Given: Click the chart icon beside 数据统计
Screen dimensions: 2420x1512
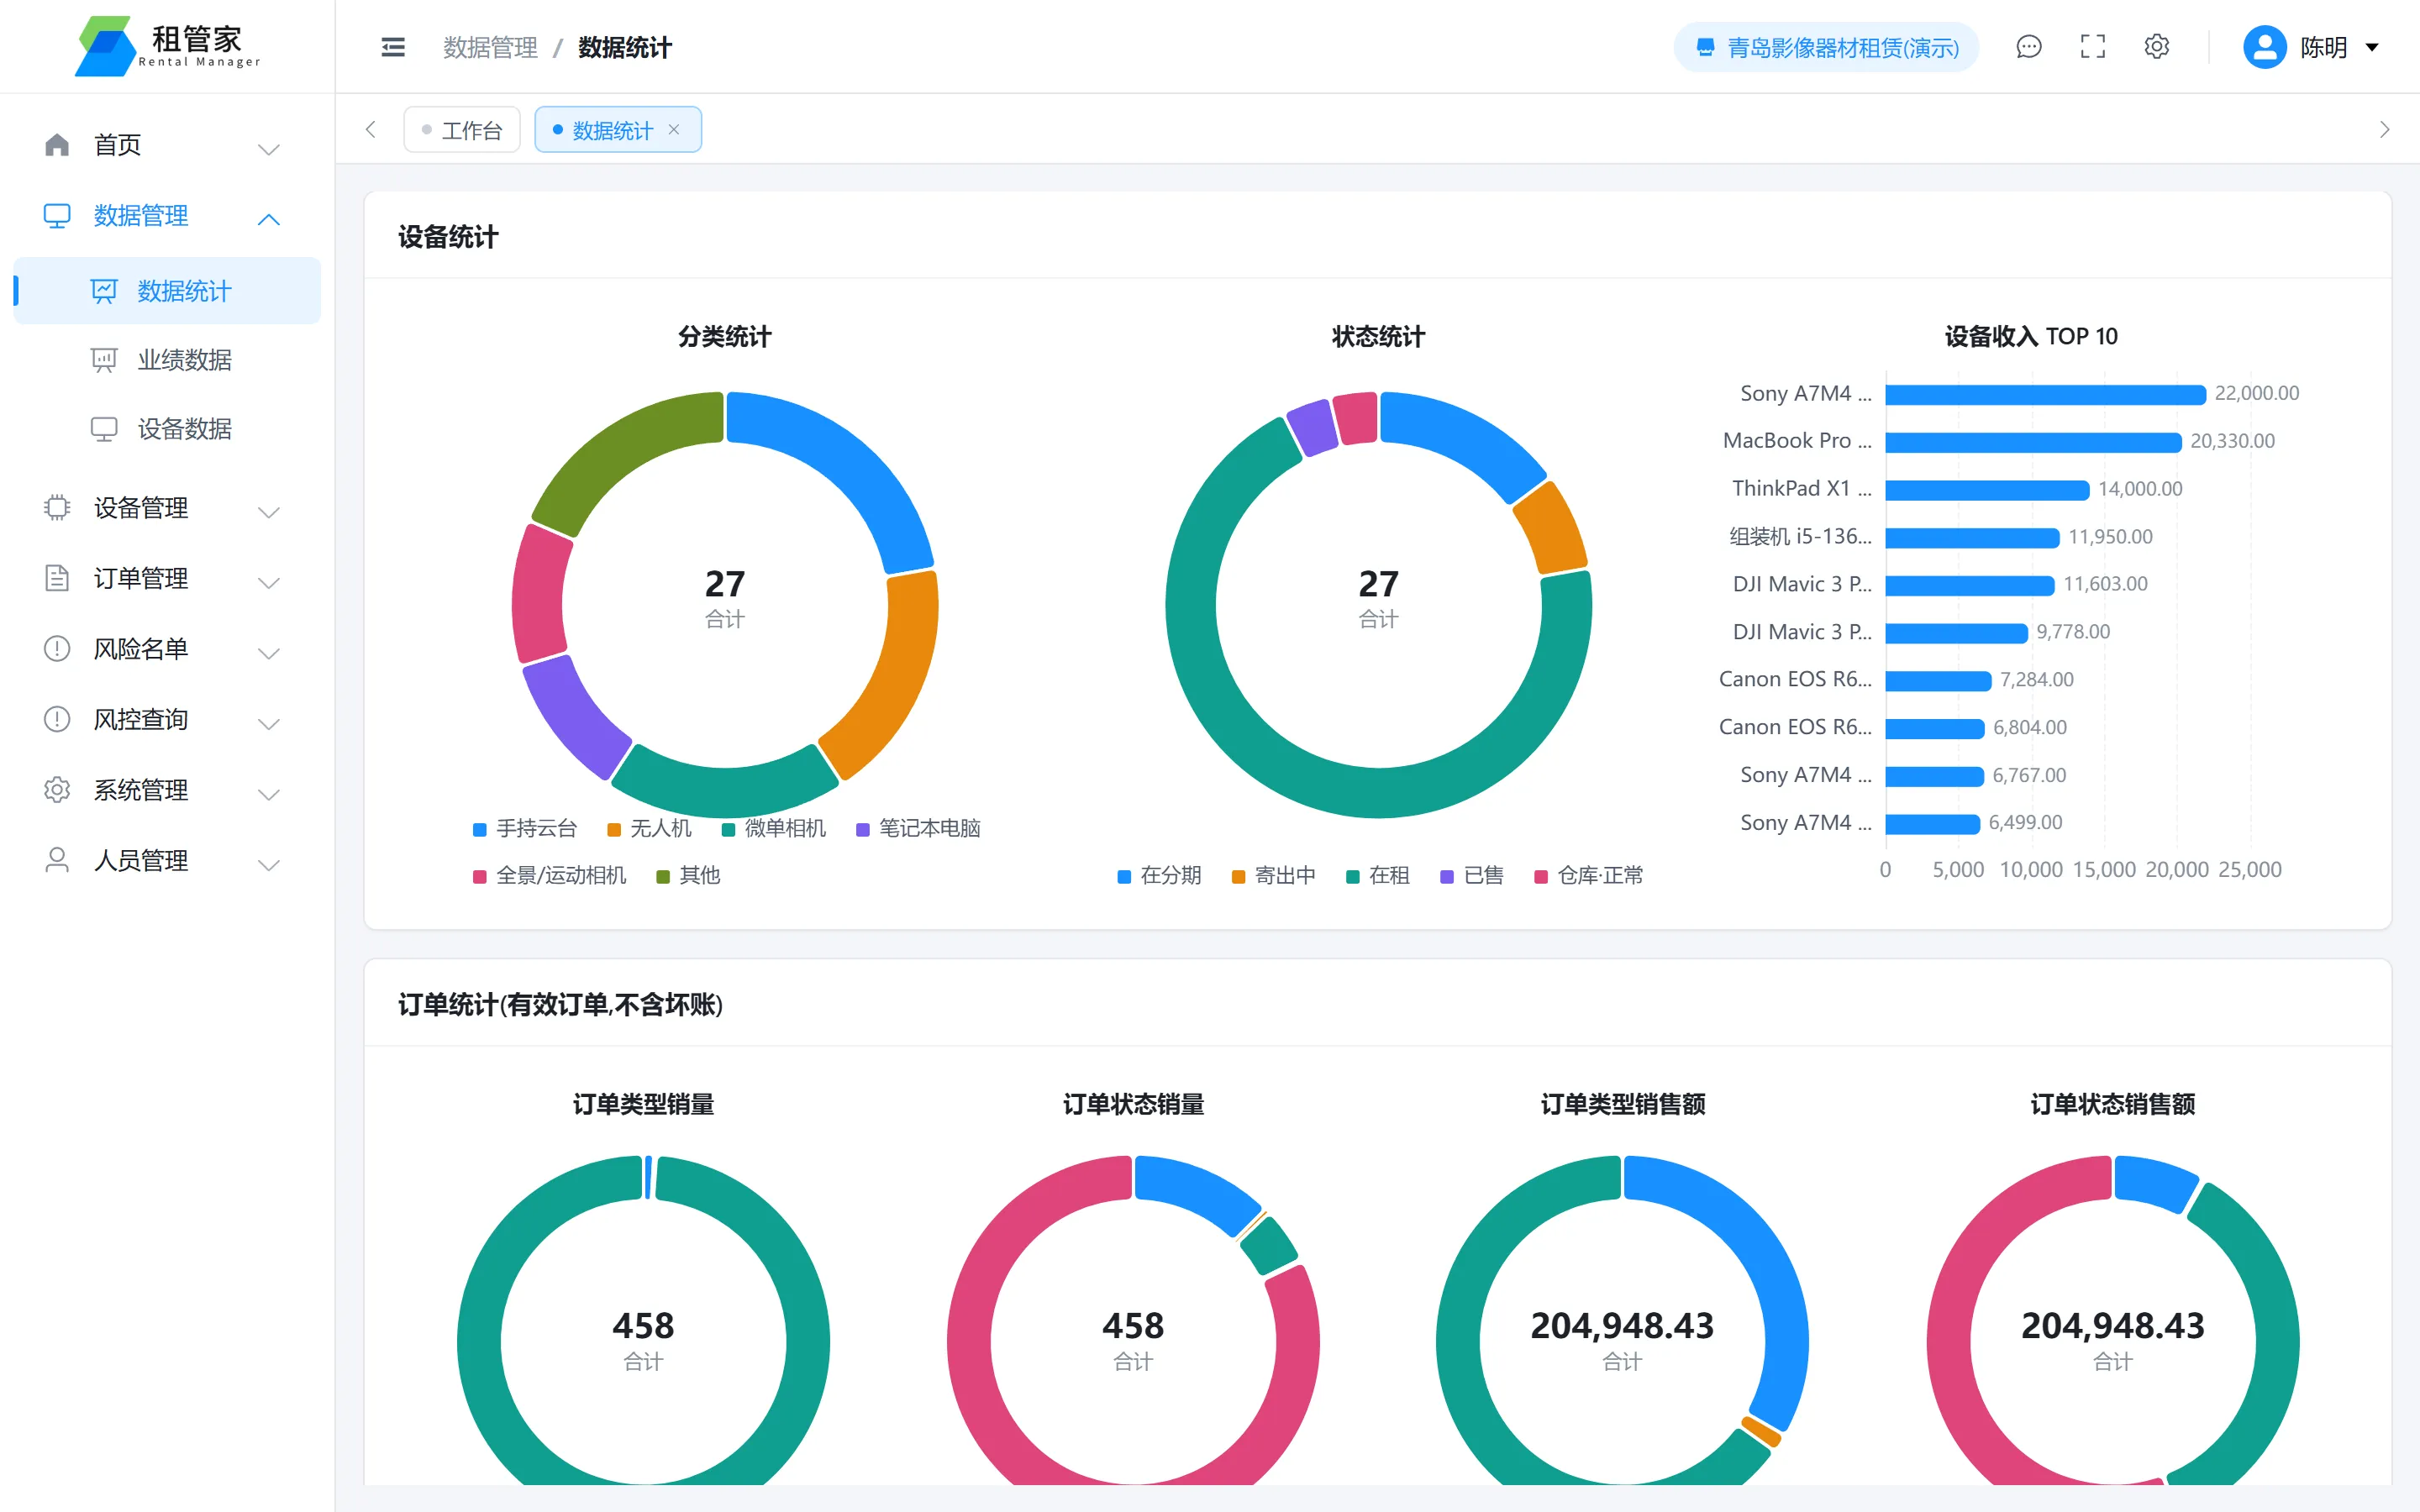Looking at the screenshot, I should pyautogui.click(x=104, y=291).
